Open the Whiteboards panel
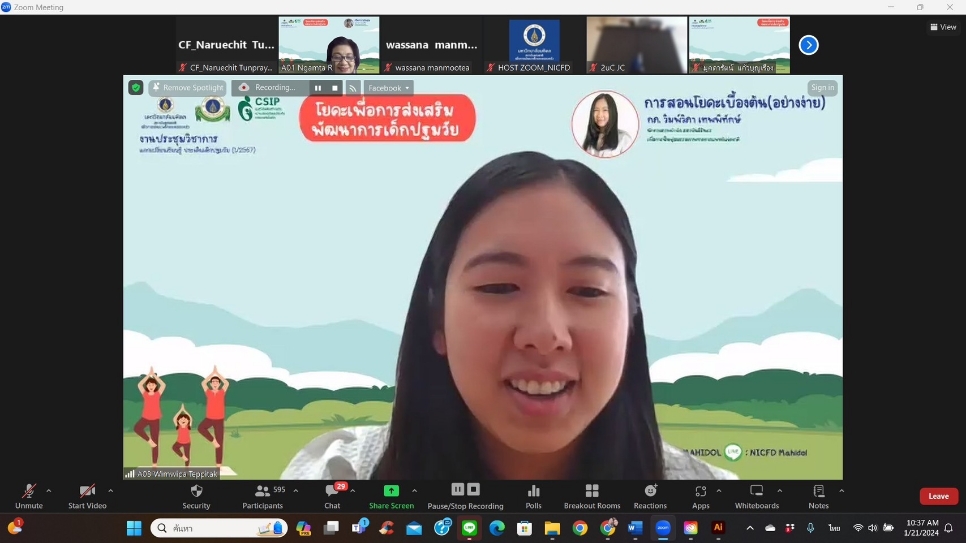Viewport: 966px width, 543px height. pyautogui.click(x=756, y=495)
